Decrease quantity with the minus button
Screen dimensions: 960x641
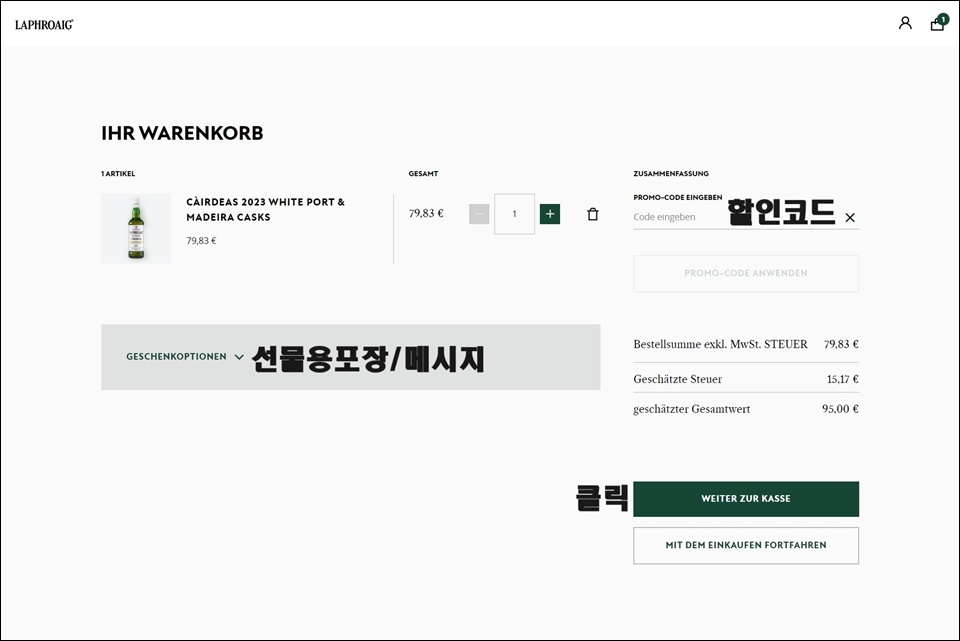[479, 214]
